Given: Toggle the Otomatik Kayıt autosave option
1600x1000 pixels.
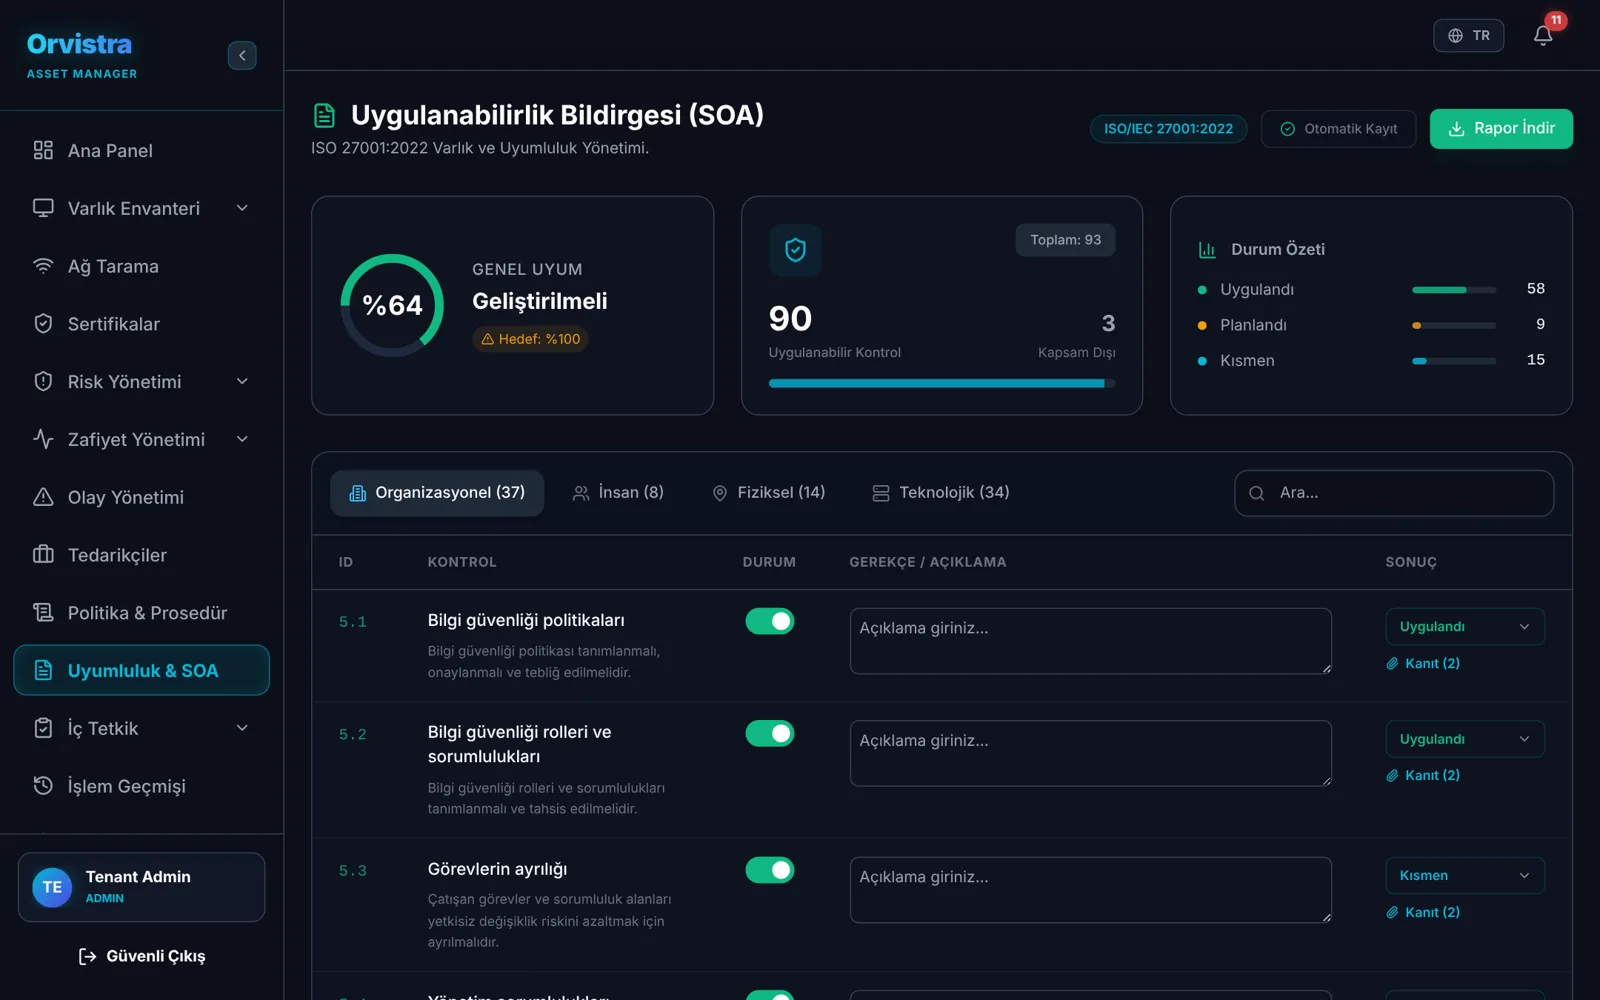Looking at the screenshot, I should point(1338,129).
